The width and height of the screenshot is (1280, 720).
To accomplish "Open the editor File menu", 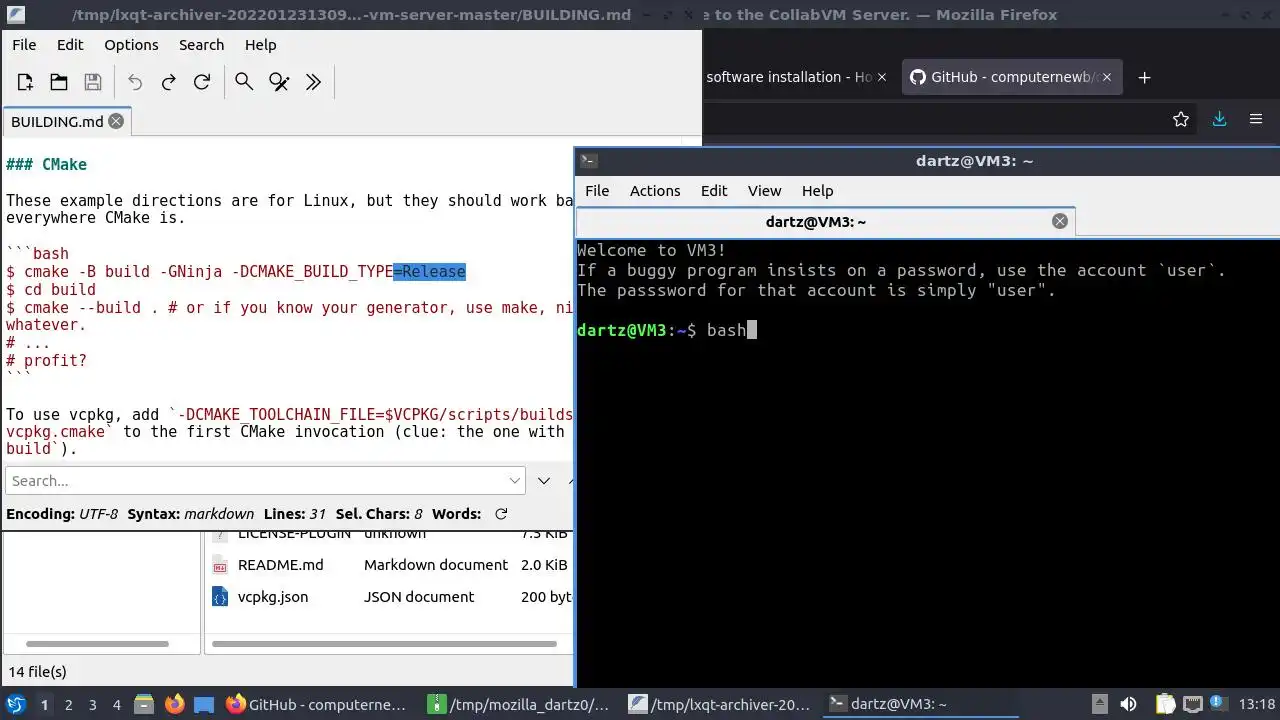I will pos(24,45).
